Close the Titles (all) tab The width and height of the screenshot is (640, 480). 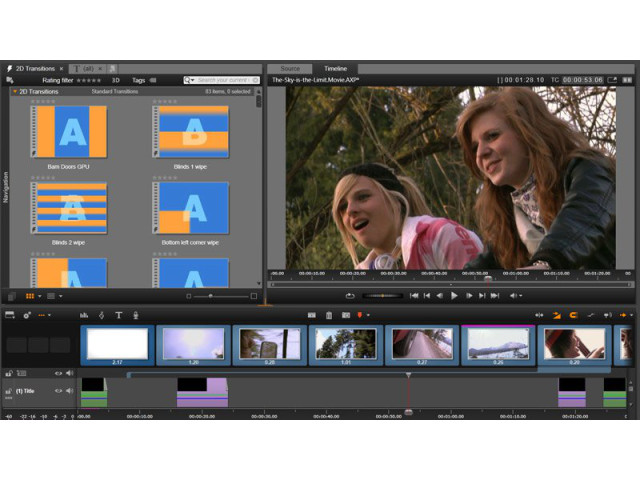point(100,69)
